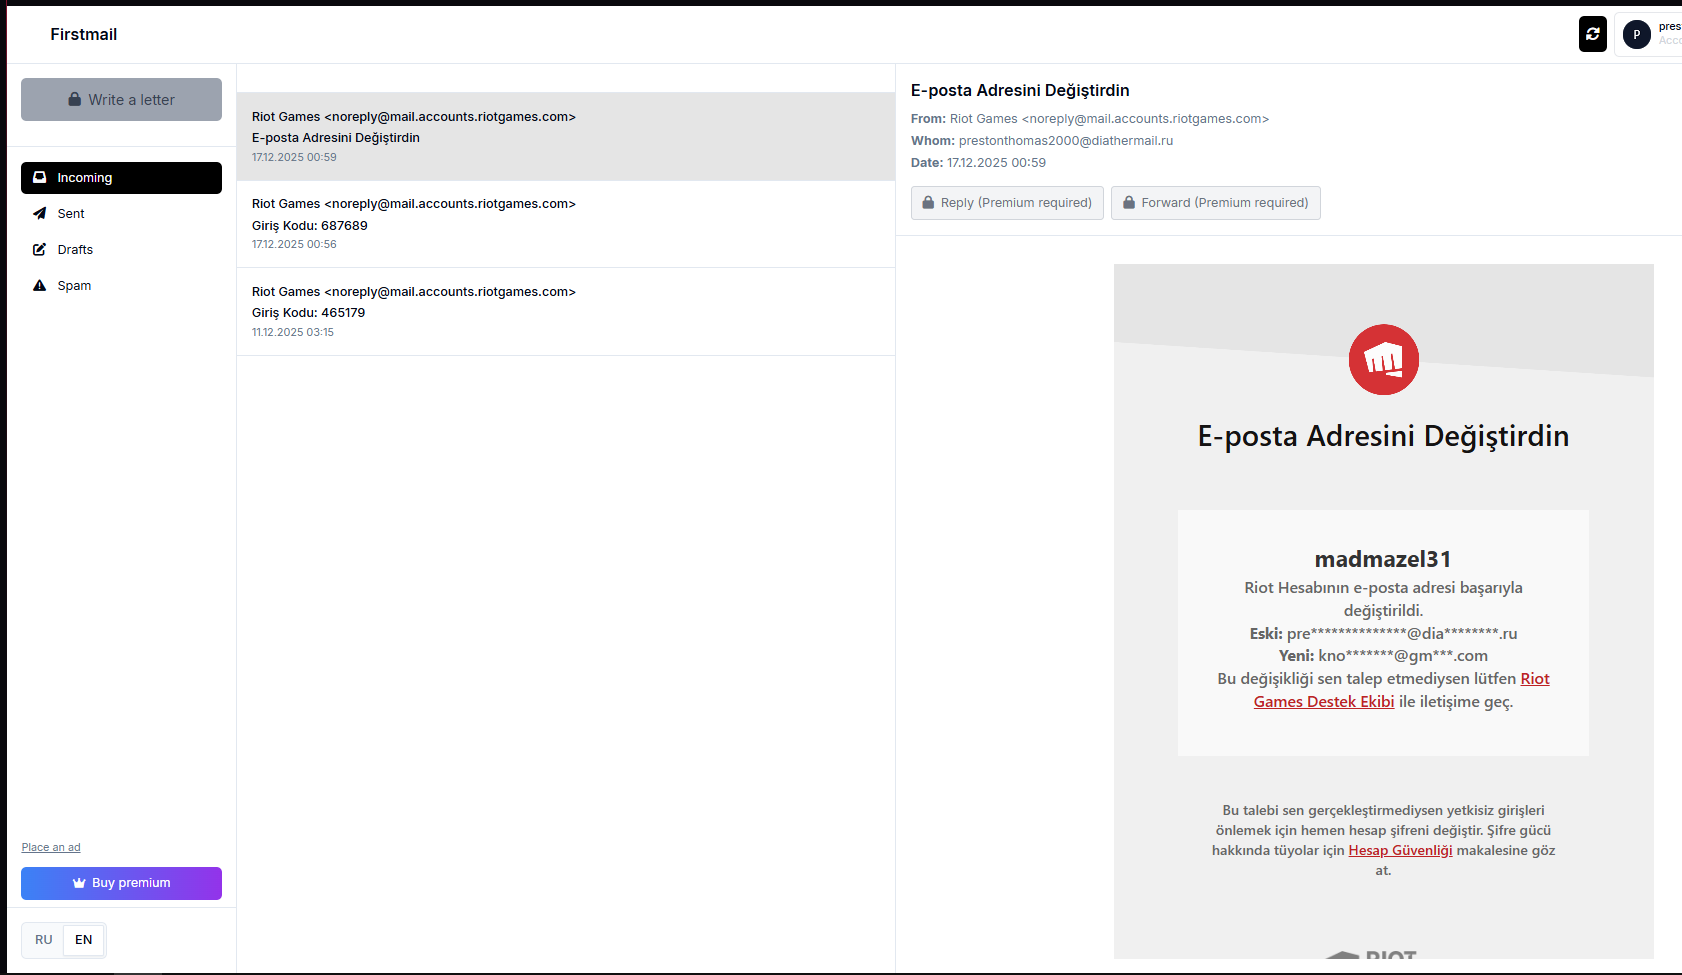Open the Sent folder
The height and width of the screenshot is (975, 1682).
121,213
